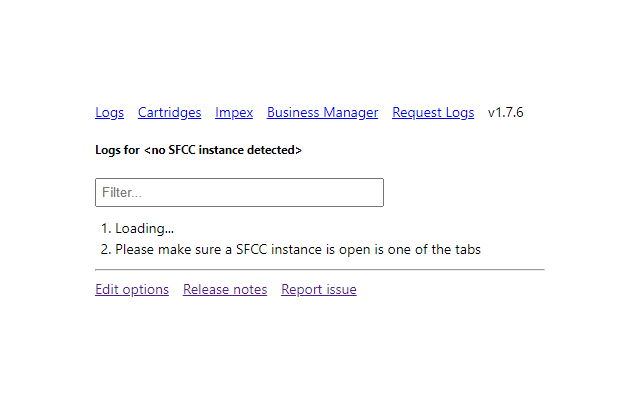Click the 'Logs for' heading label
640x400 pixels.
(x=117, y=151)
